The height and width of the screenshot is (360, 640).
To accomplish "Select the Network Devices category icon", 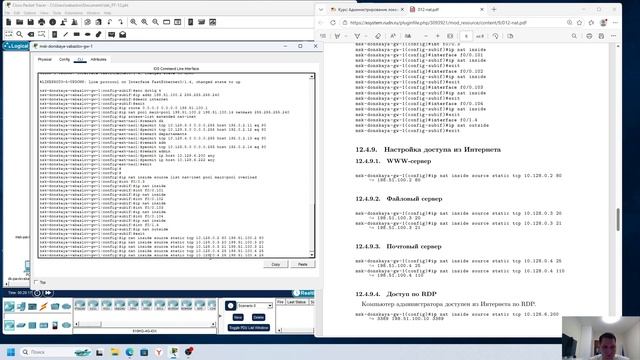I will pyautogui.click(x=9, y=306).
